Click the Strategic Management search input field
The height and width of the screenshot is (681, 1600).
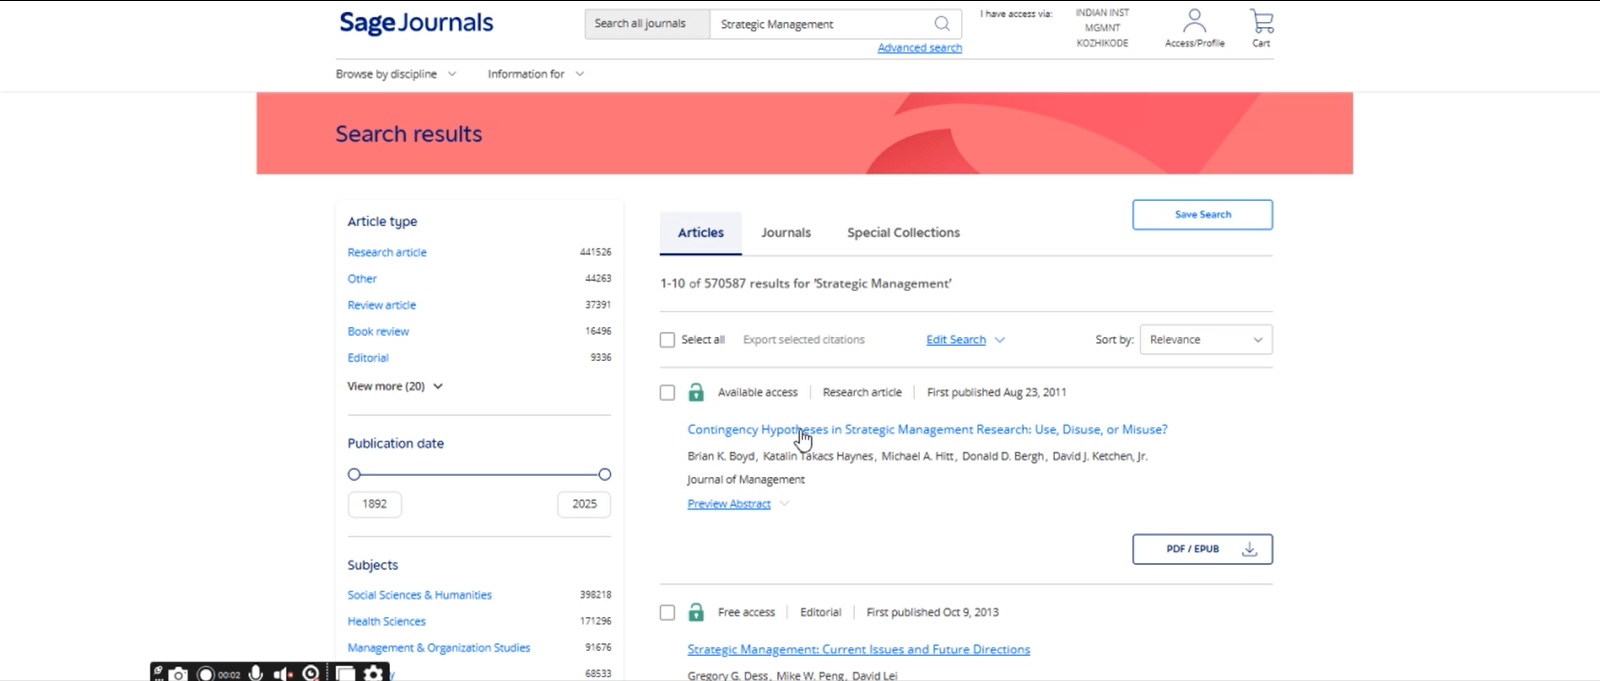[x=818, y=24]
